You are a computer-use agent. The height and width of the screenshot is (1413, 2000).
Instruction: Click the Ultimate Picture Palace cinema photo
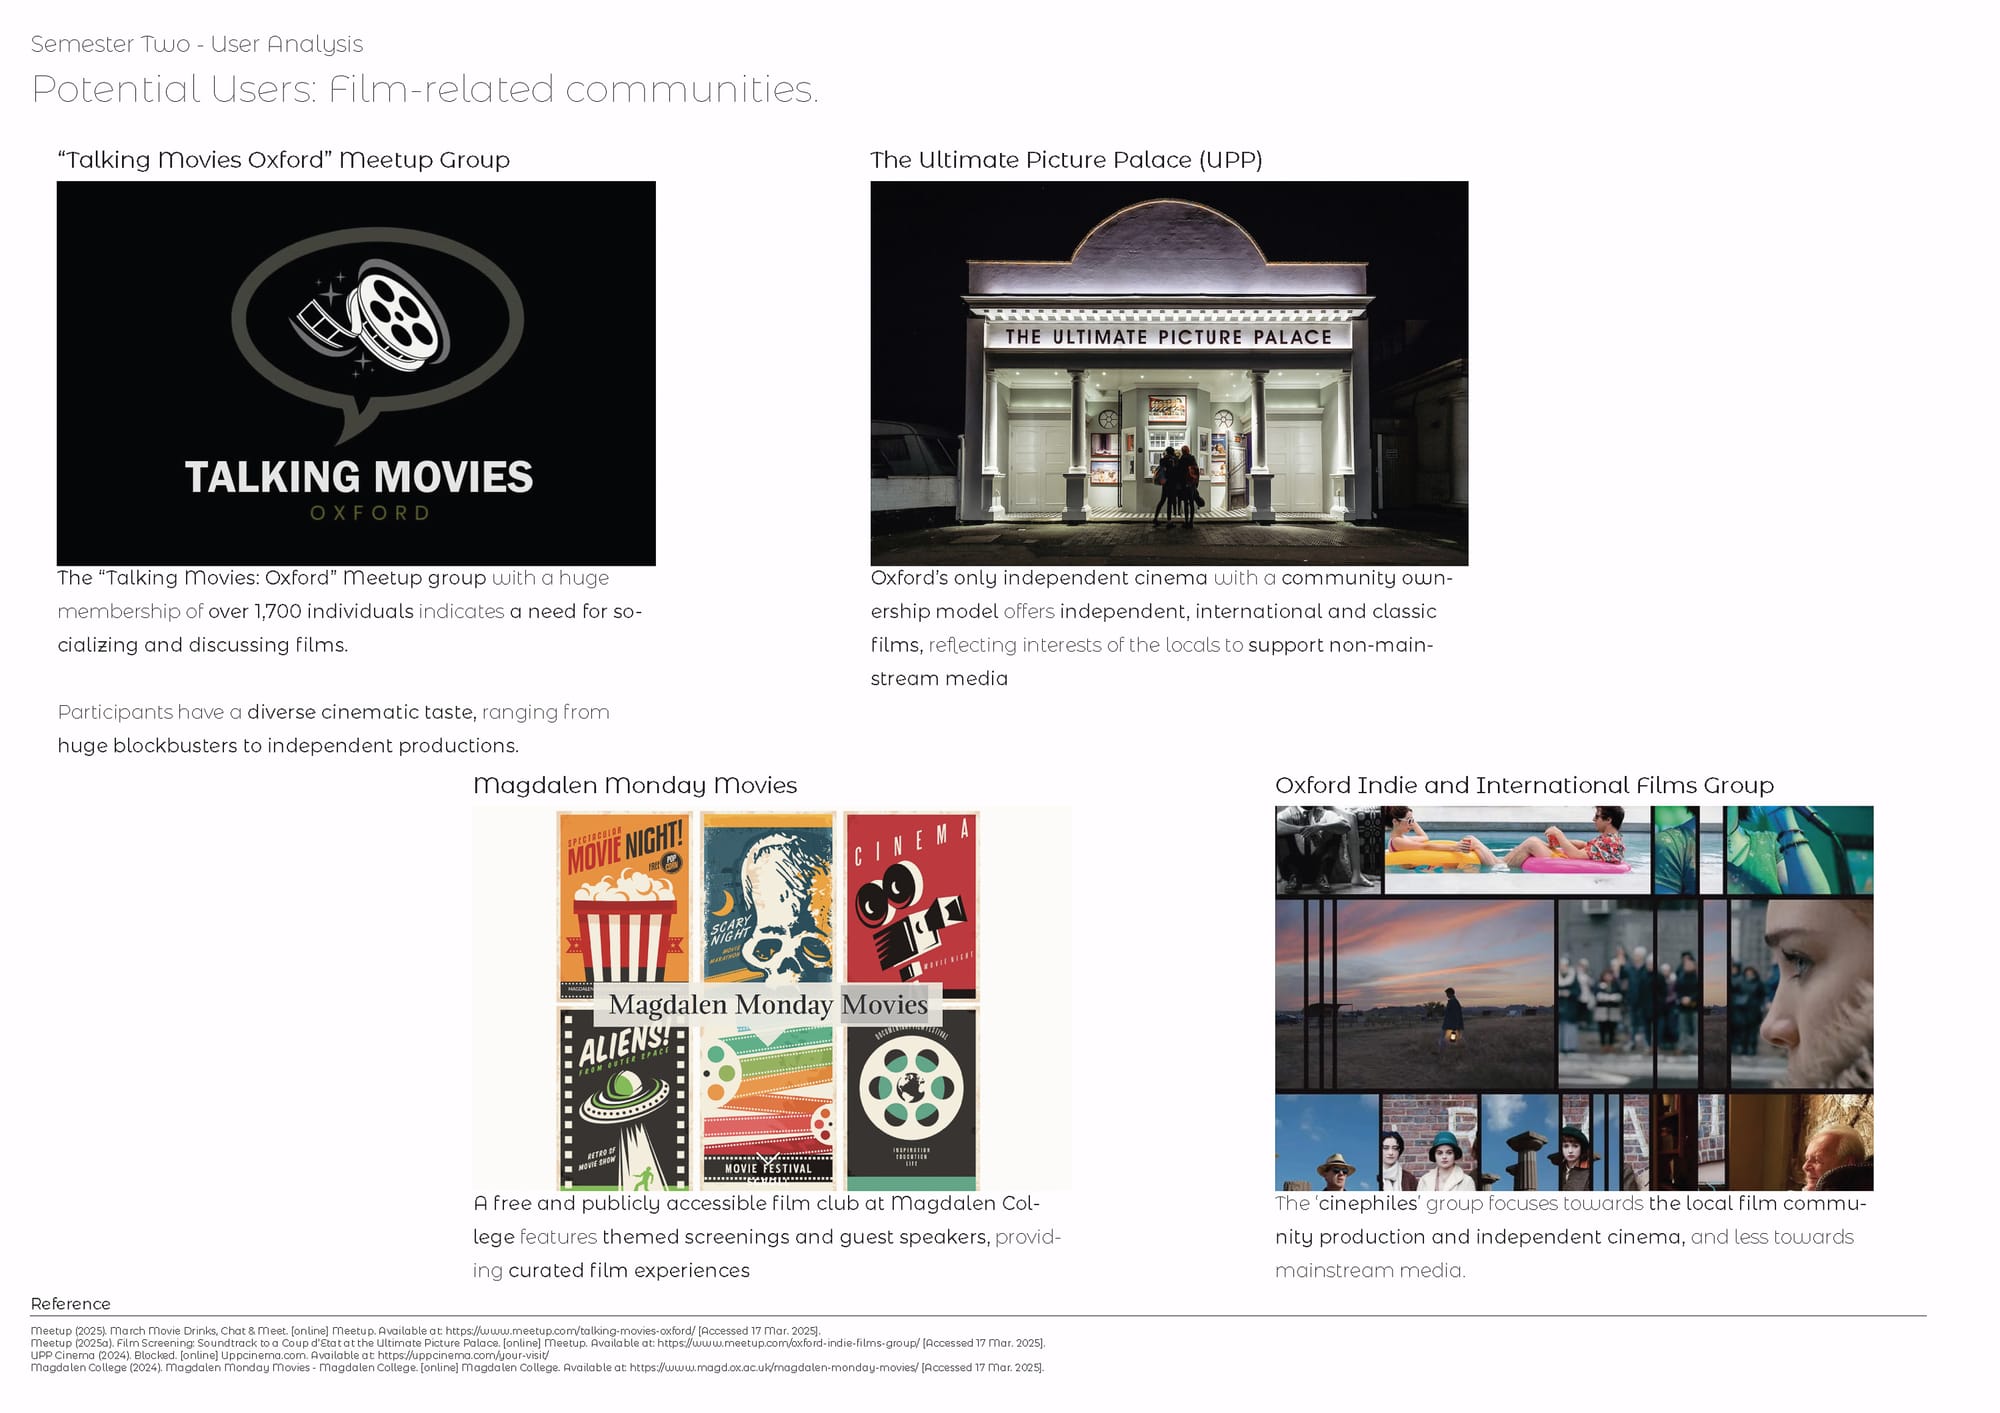tap(1169, 372)
